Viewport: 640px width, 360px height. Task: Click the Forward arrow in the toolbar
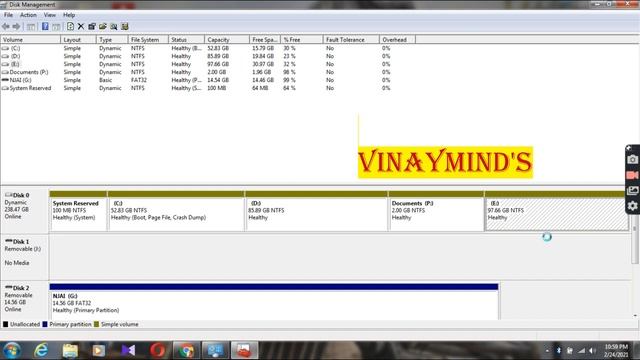coord(16,27)
